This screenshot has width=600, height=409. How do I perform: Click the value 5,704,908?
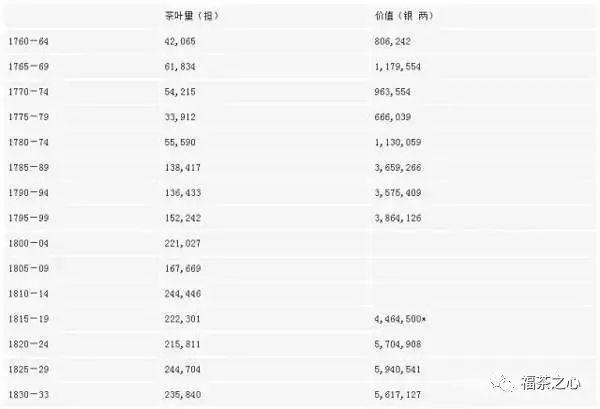[398, 344]
